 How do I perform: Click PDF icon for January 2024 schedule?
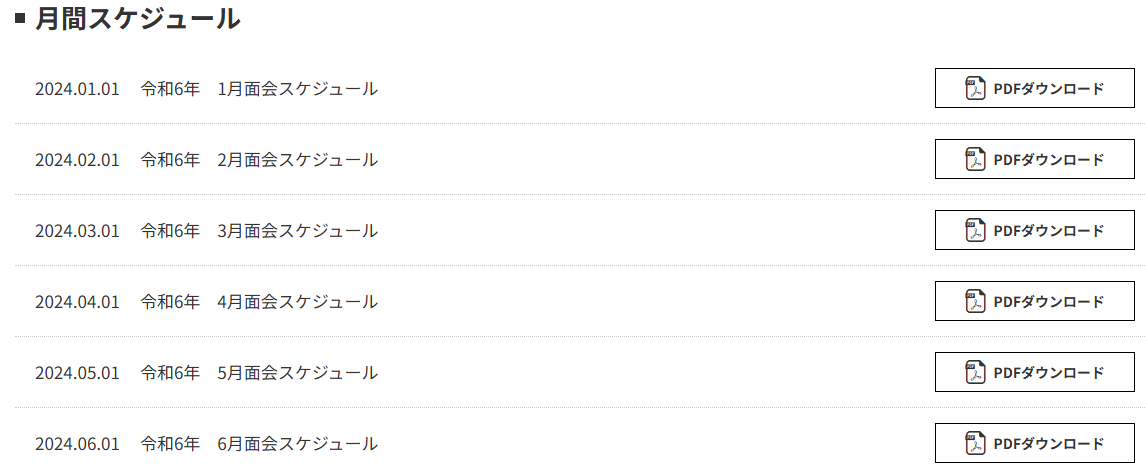pyautogui.click(x=975, y=88)
